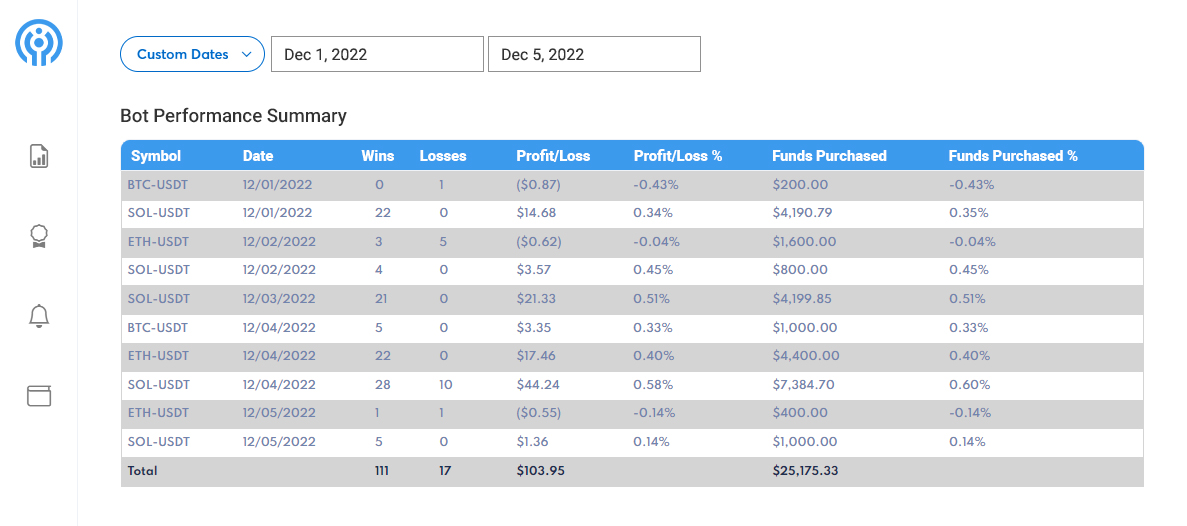Click the $800.00 funds purchased value
1187x526 pixels.
[x=799, y=270]
